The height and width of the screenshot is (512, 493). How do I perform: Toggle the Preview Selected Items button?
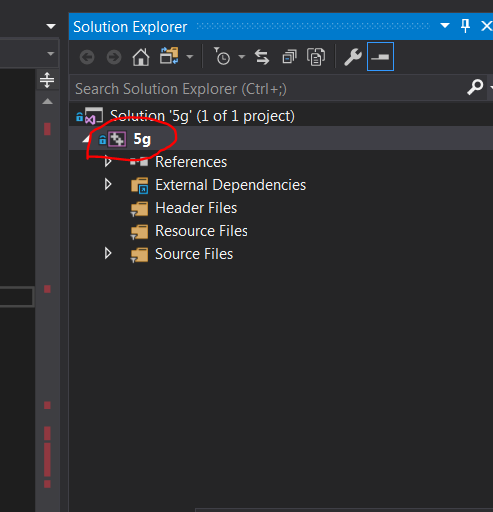[380, 57]
